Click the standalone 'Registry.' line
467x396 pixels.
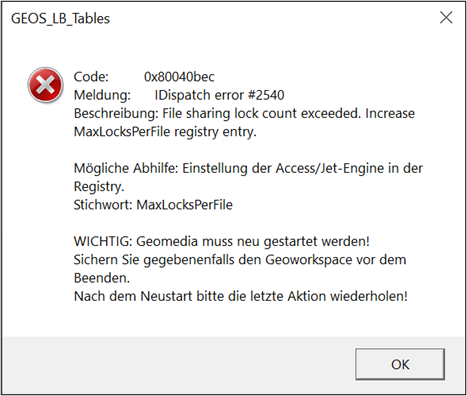[x=99, y=187]
